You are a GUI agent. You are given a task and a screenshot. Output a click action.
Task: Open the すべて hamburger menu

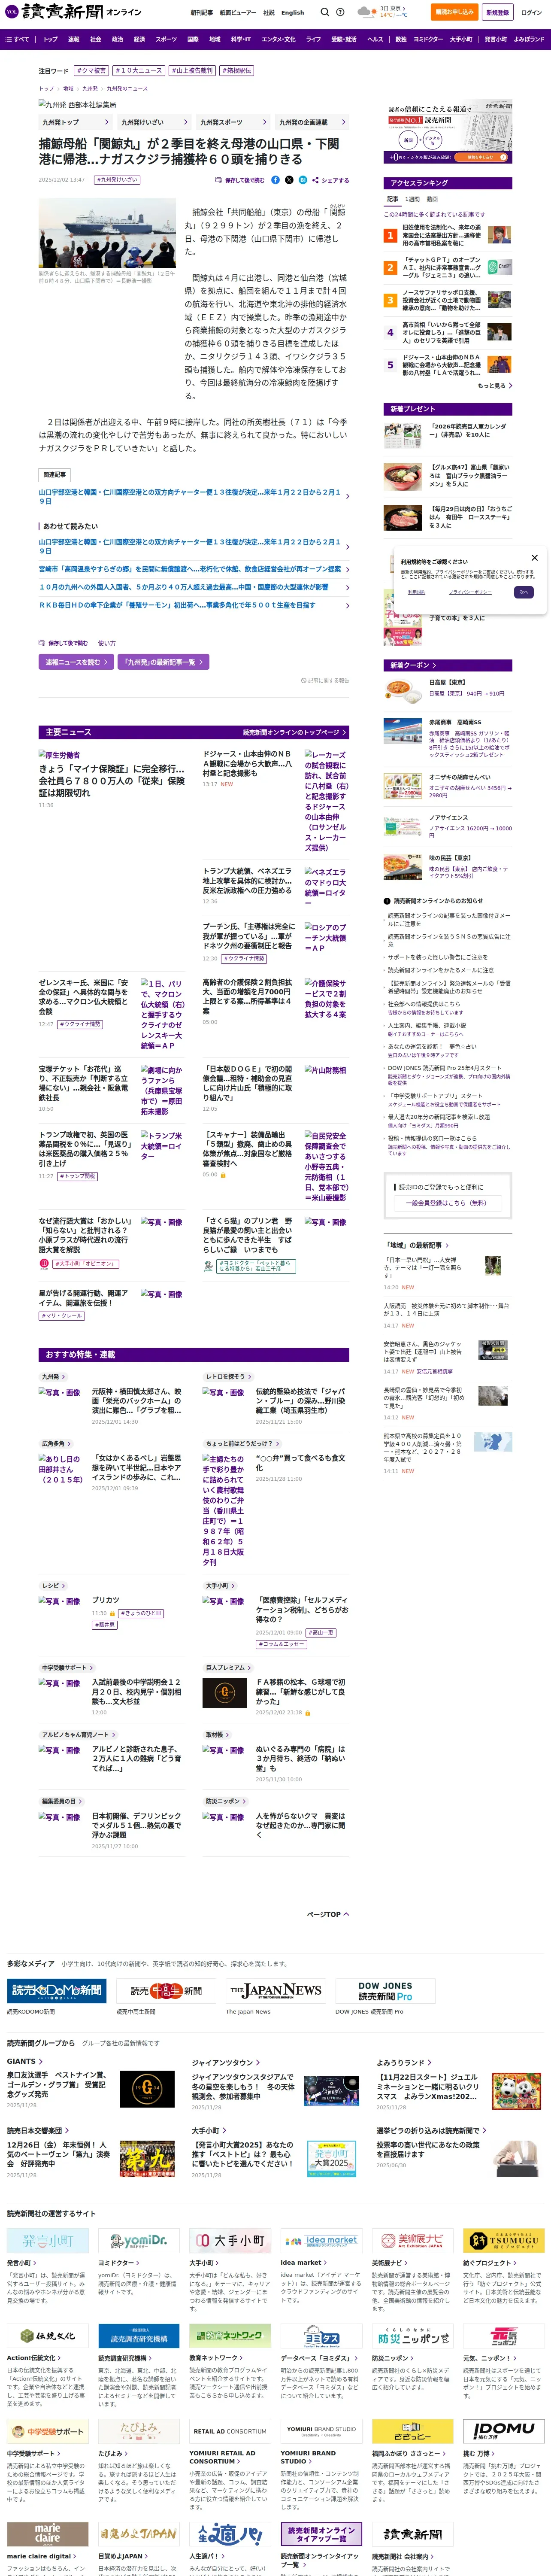click(x=17, y=39)
